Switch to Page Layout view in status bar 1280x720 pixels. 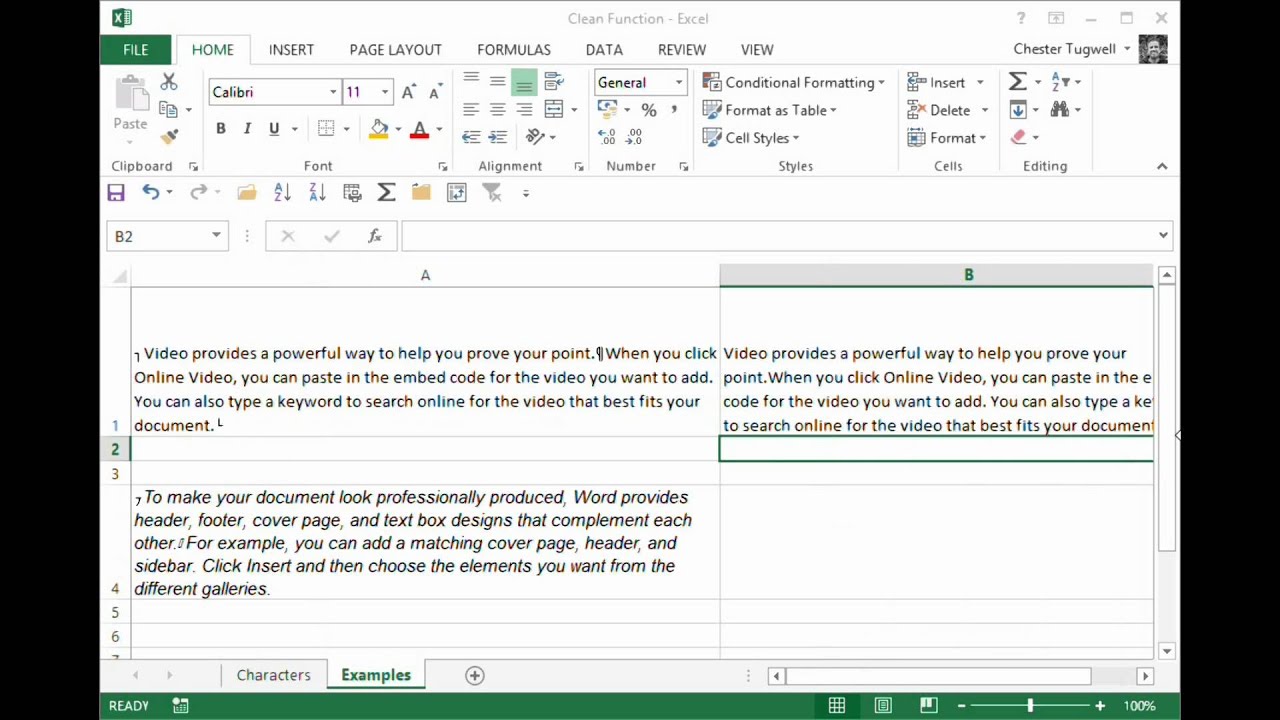(x=883, y=706)
